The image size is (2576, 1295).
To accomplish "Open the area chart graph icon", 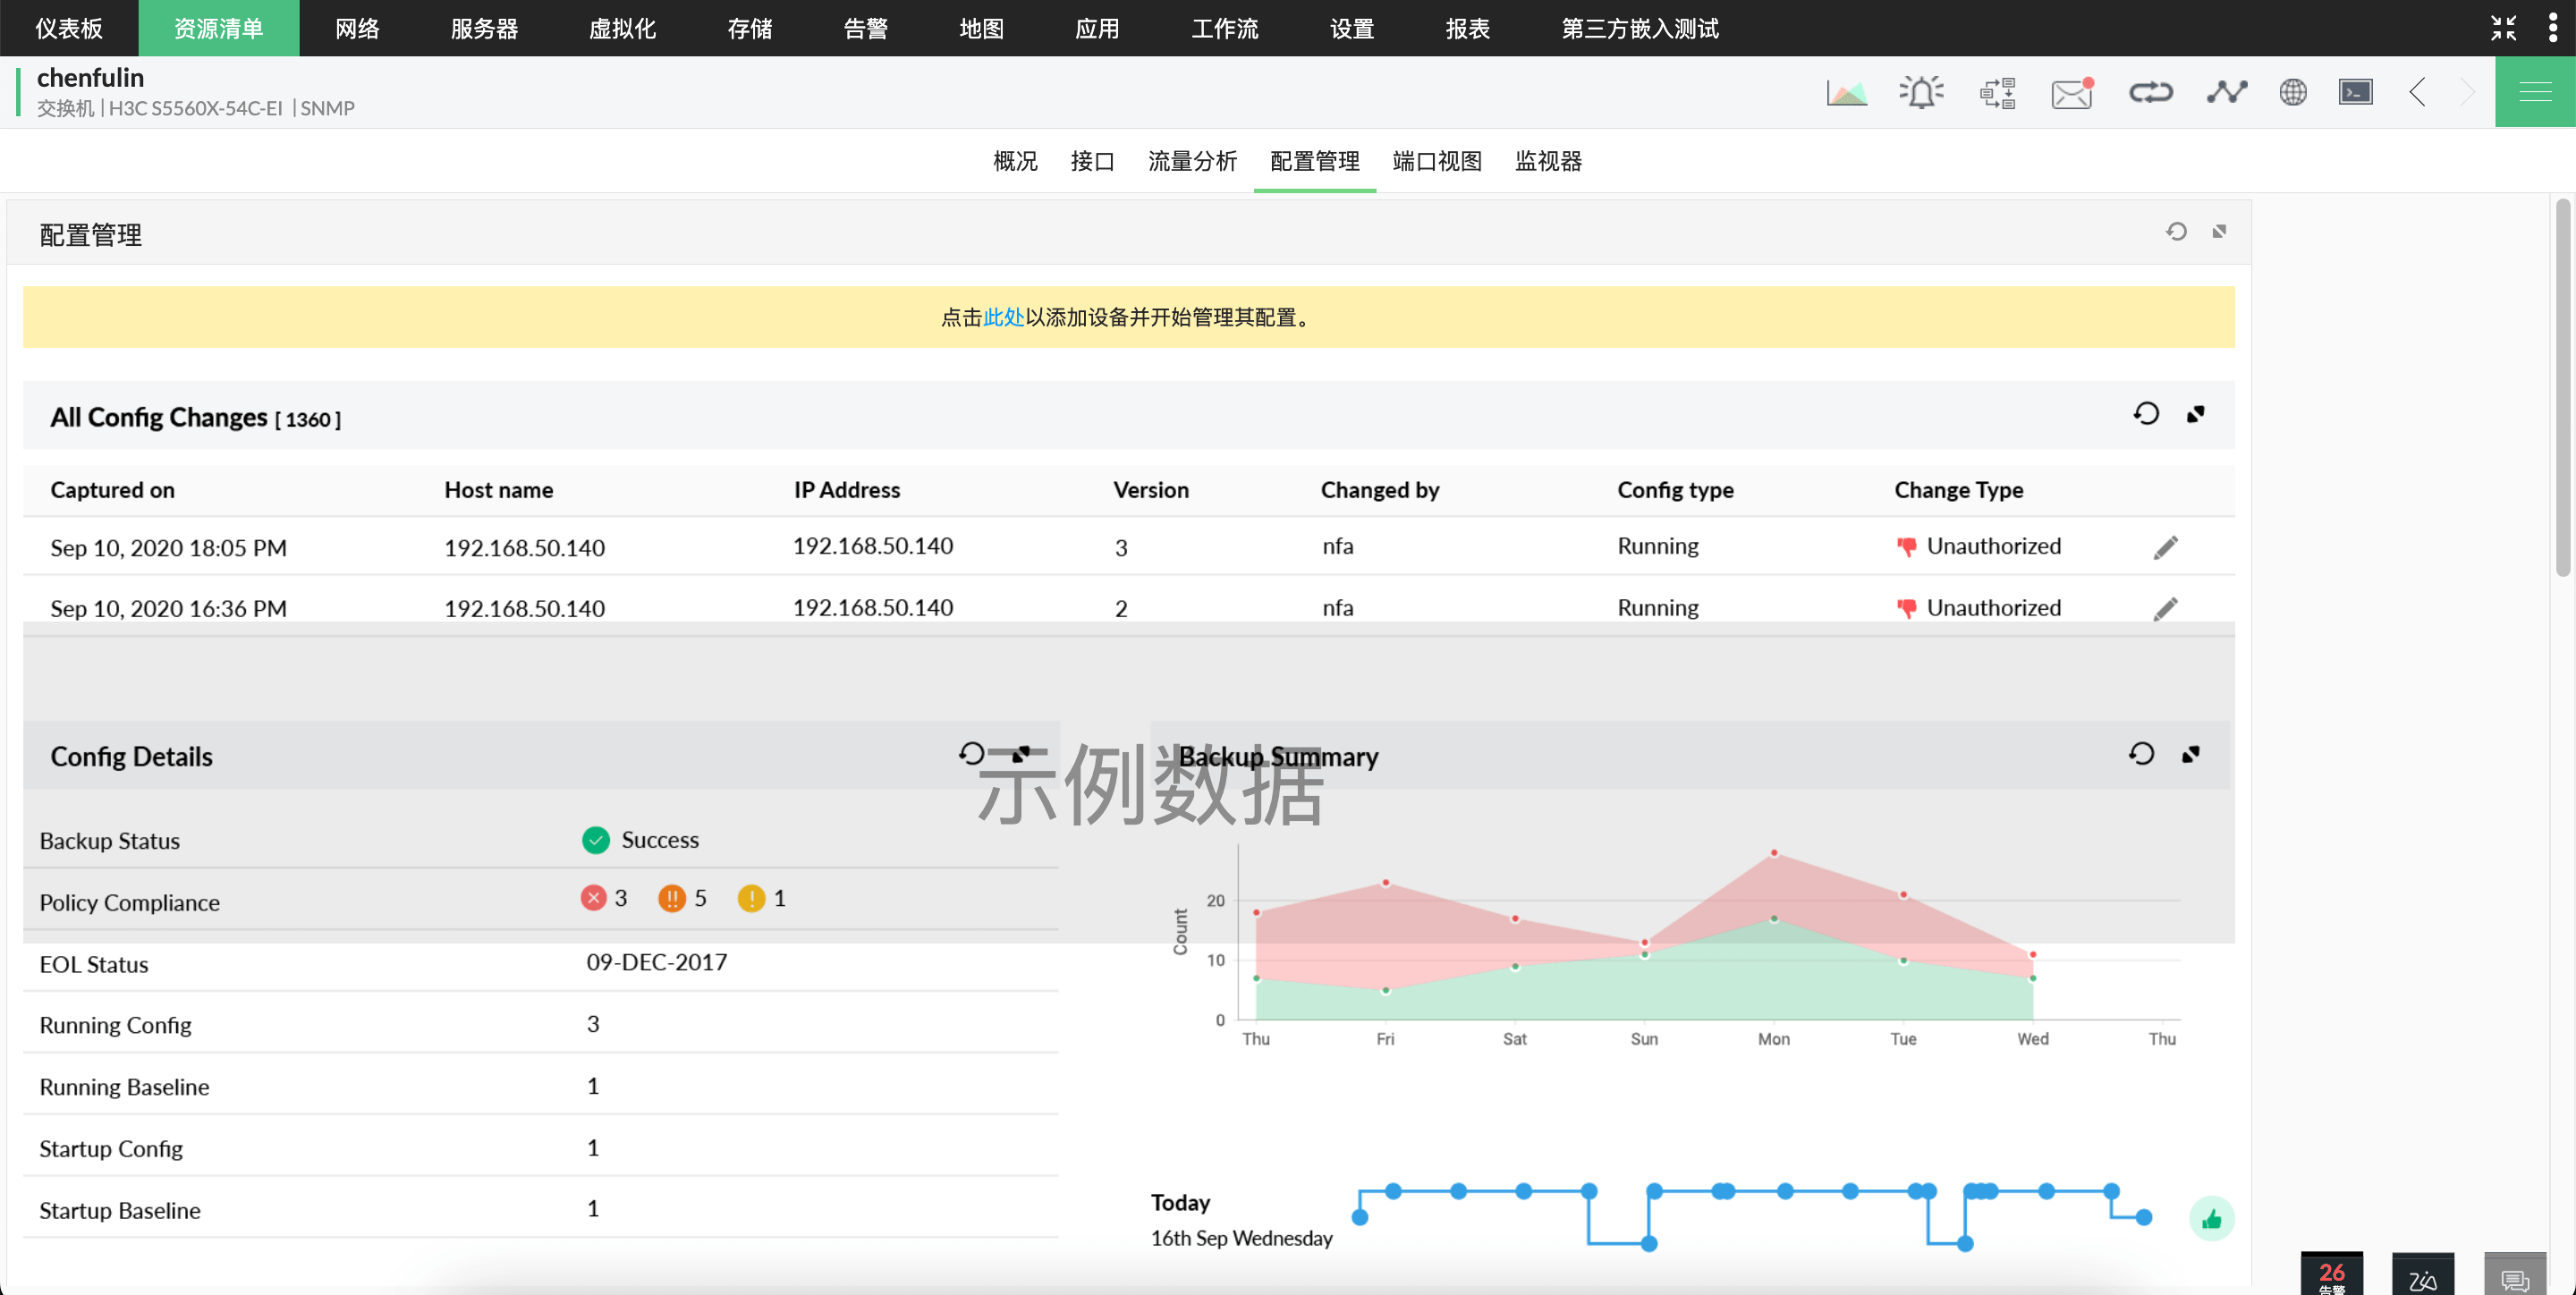I will tap(1846, 93).
